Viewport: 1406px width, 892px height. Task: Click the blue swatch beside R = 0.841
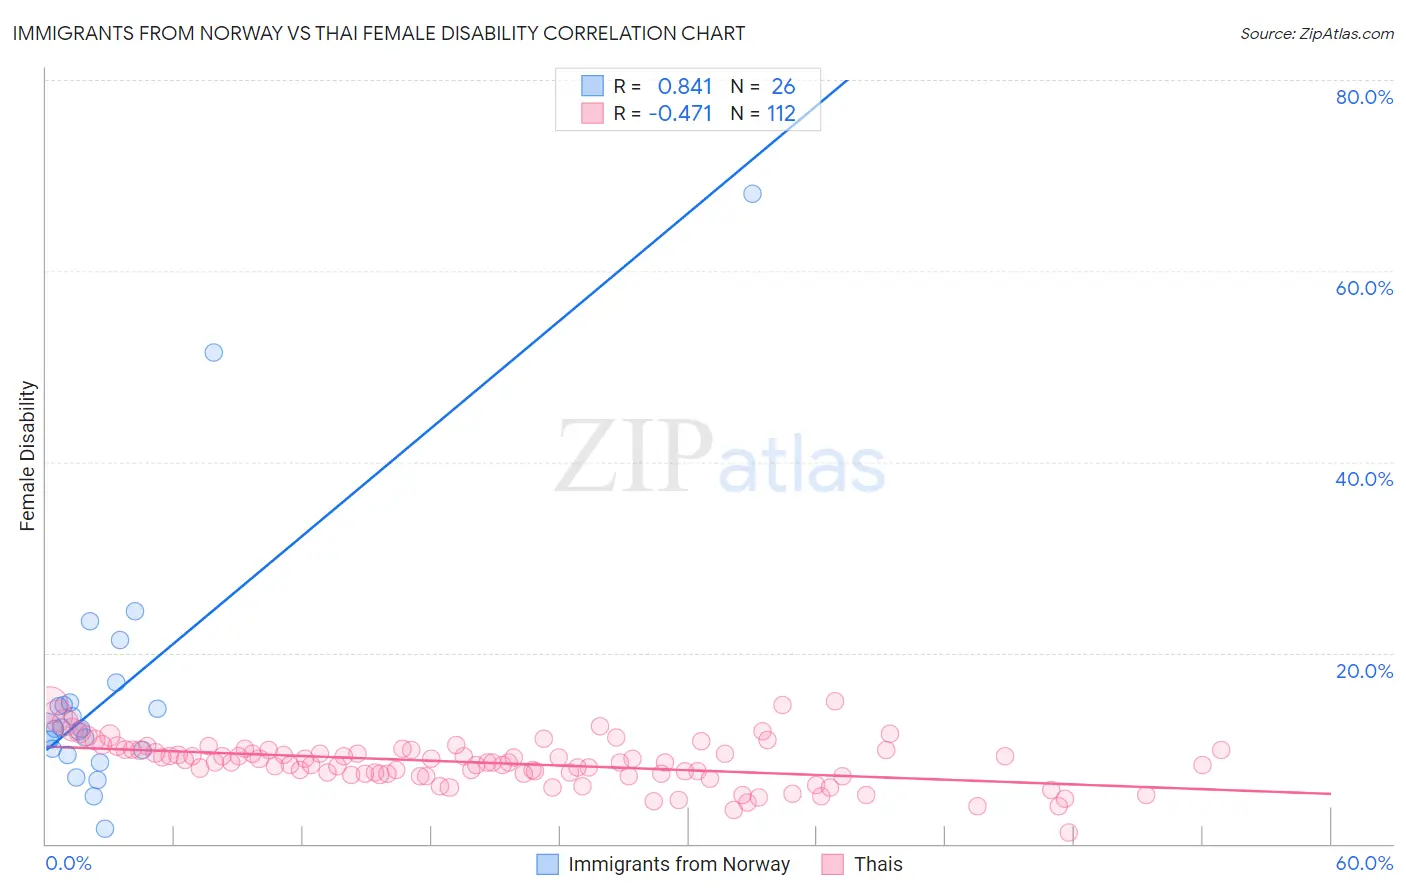pos(592,86)
